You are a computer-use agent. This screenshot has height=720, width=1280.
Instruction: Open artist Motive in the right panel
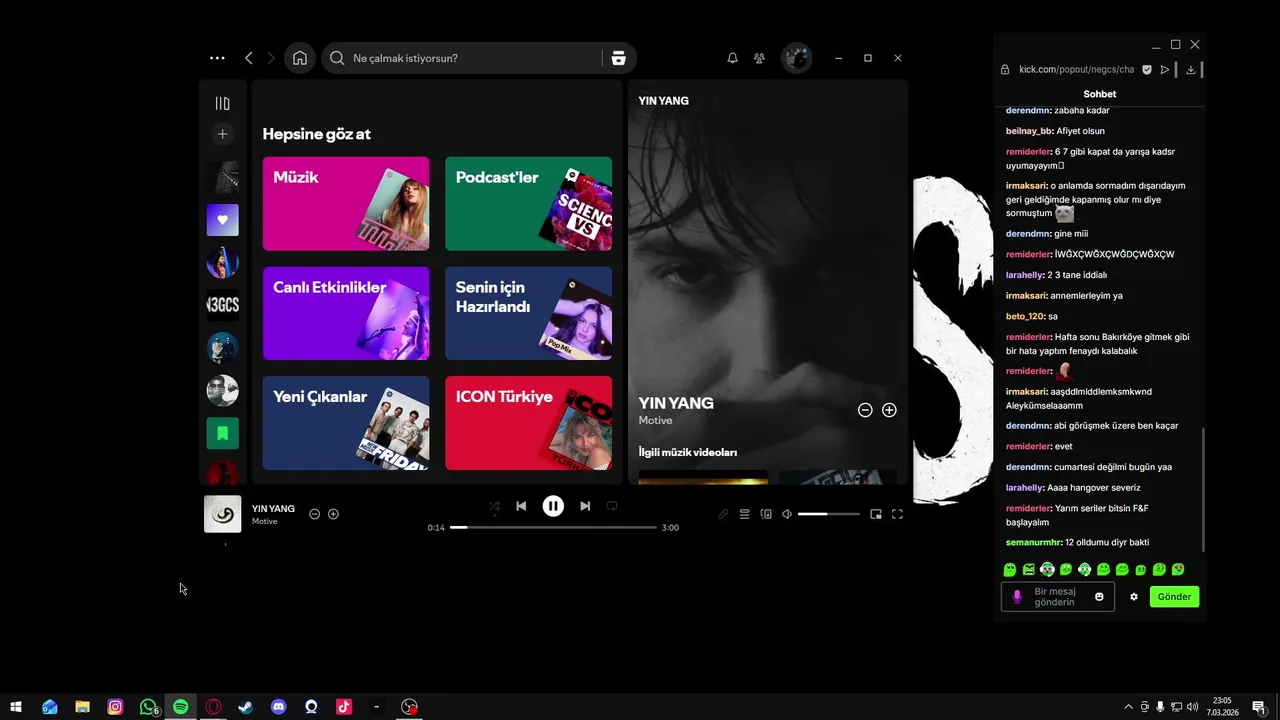click(x=655, y=421)
